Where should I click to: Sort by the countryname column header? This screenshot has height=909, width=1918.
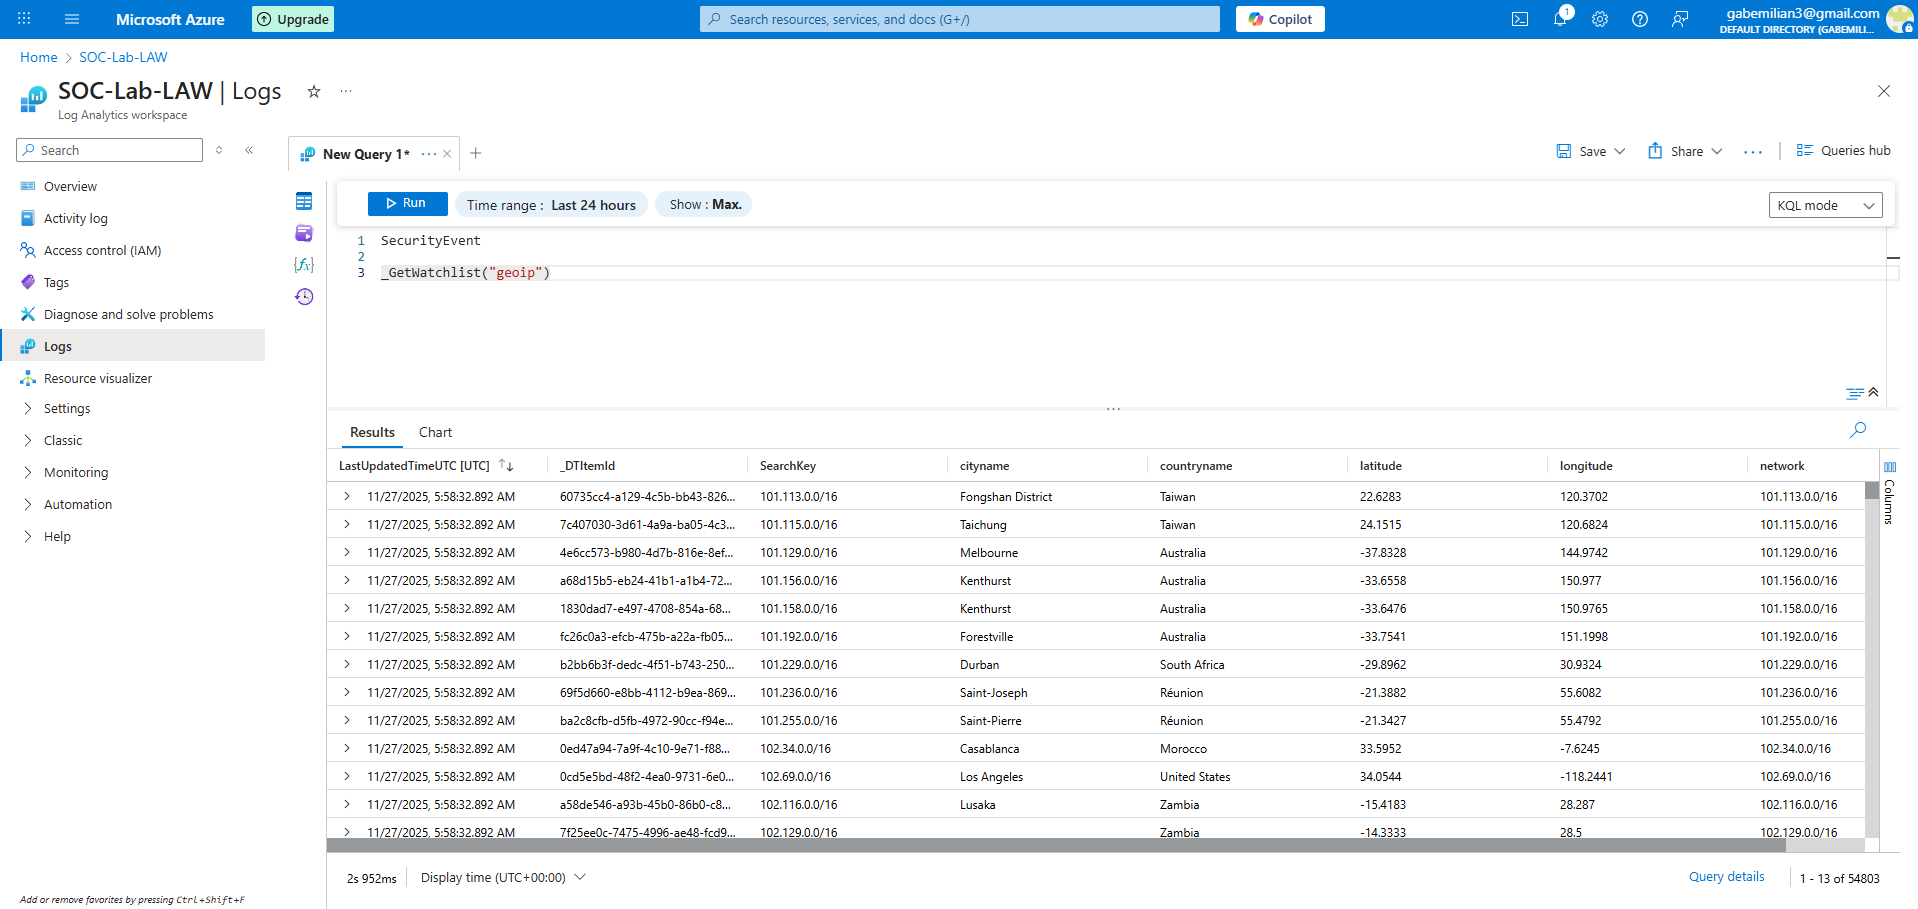coord(1196,466)
